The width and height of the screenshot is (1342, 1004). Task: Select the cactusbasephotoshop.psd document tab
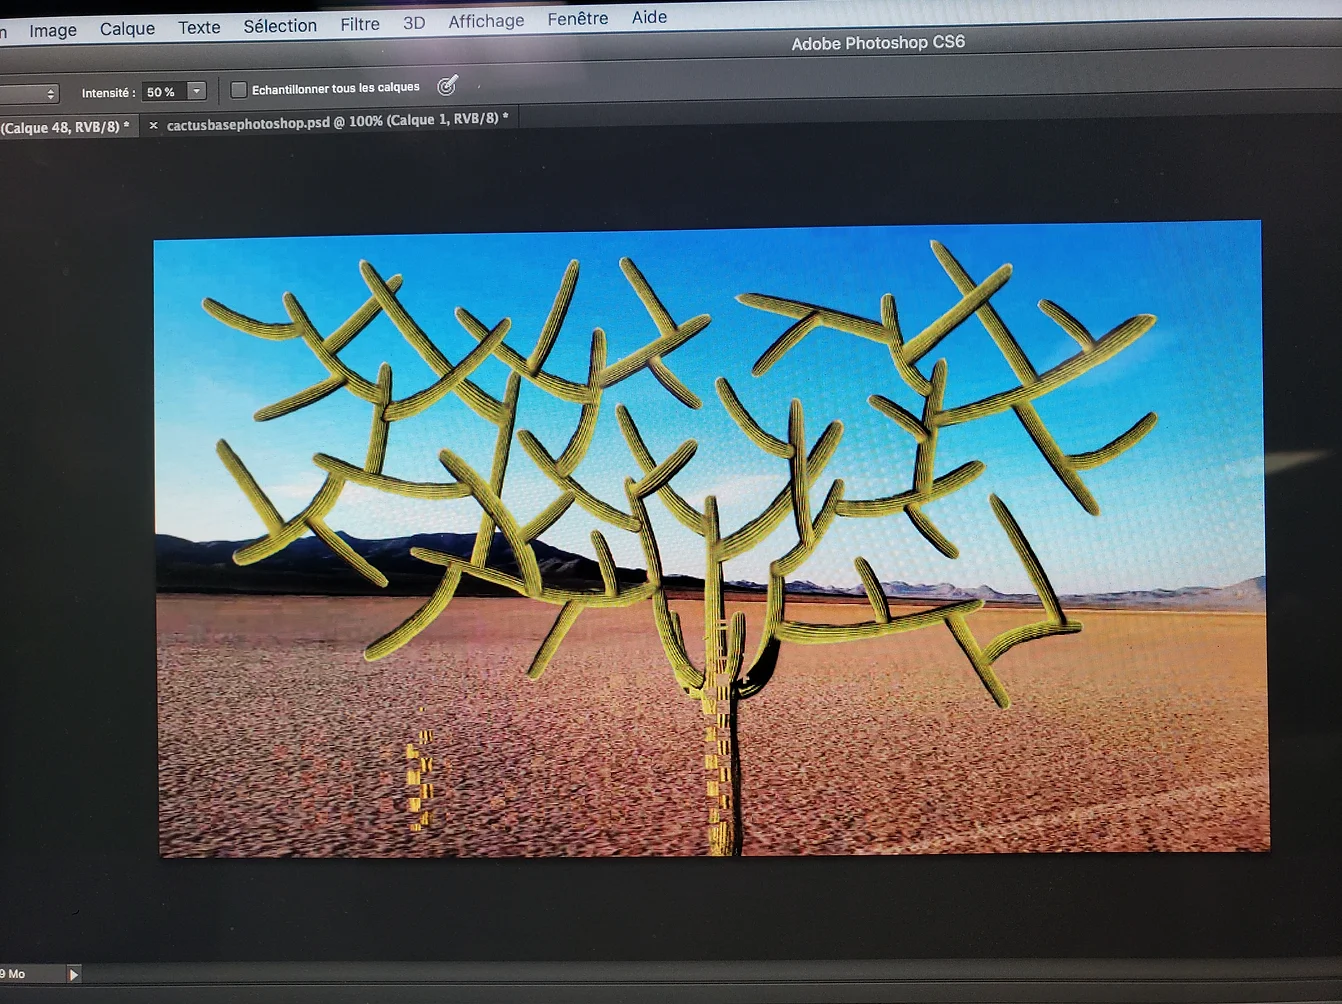click(x=337, y=121)
